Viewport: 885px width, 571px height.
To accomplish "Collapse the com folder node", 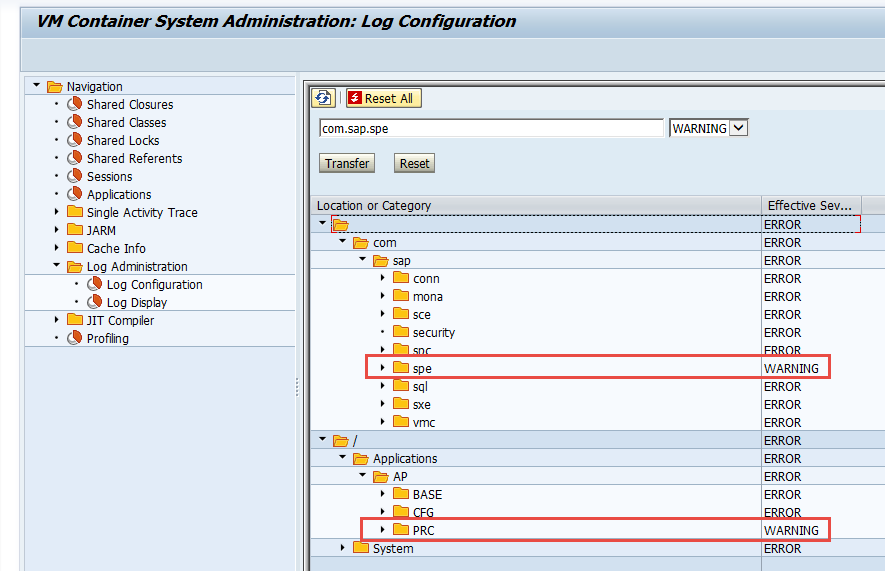I will (343, 241).
